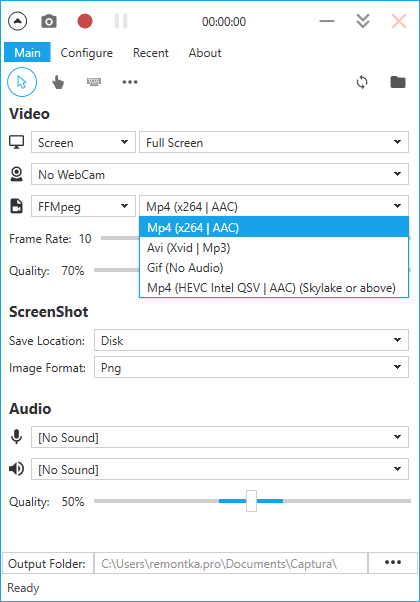Open the No WebCam dropdown
420x602 pixels.
click(220, 174)
